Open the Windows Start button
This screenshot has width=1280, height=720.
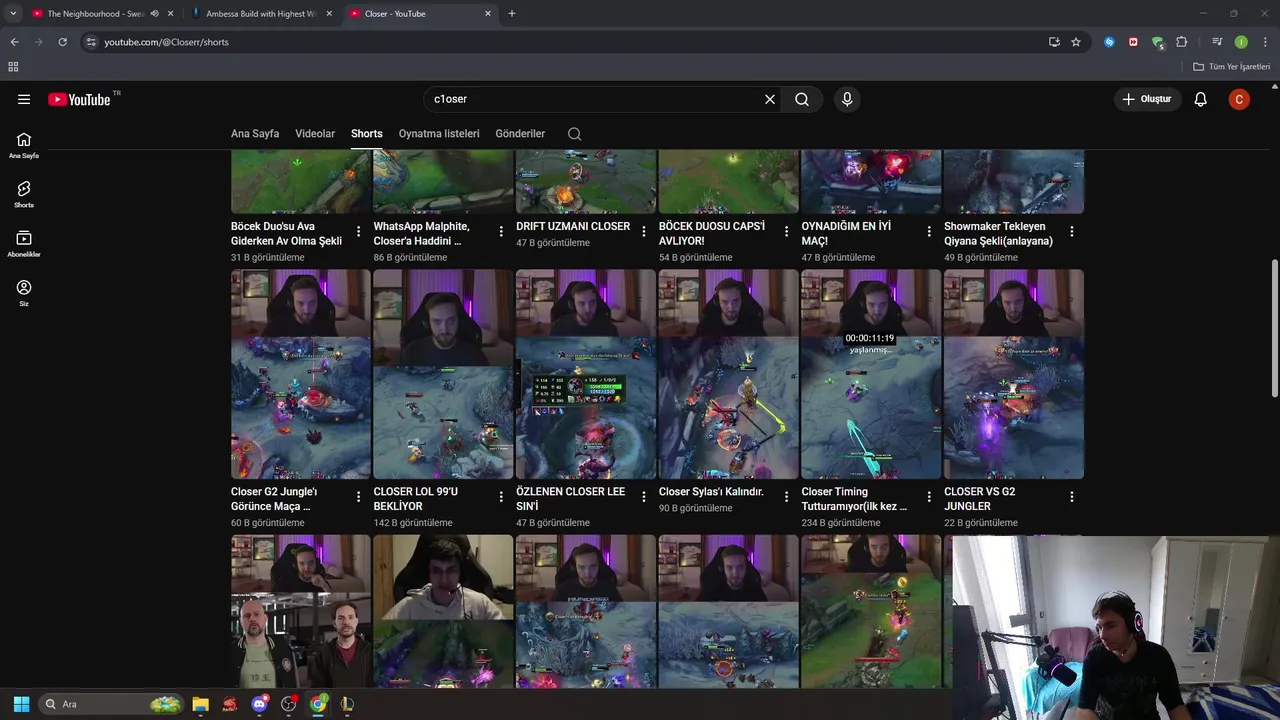[x=21, y=704]
